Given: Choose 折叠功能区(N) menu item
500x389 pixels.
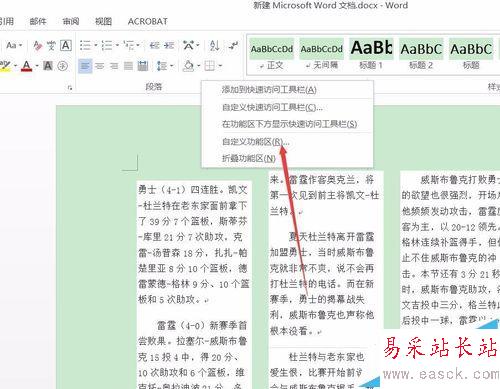Looking at the screenshot, I should (287, 159).
